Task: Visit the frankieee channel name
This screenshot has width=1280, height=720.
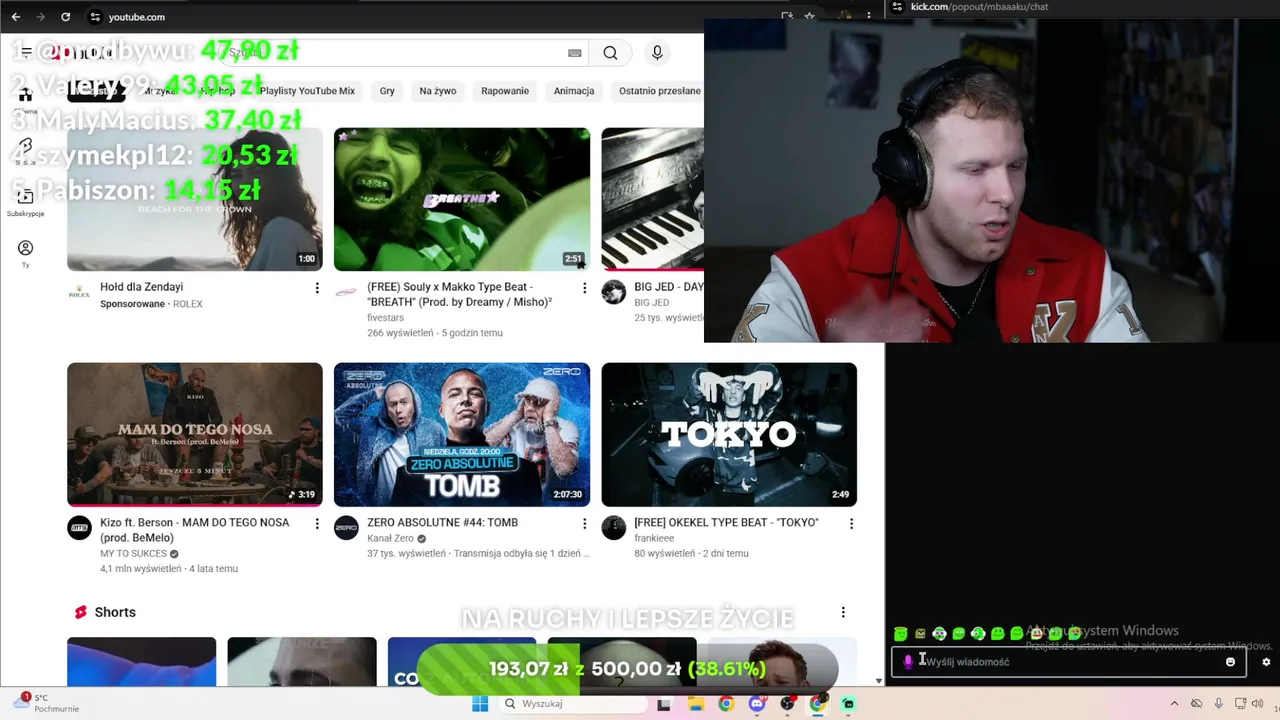Action: pyautogui.click(x=655, y=538)
